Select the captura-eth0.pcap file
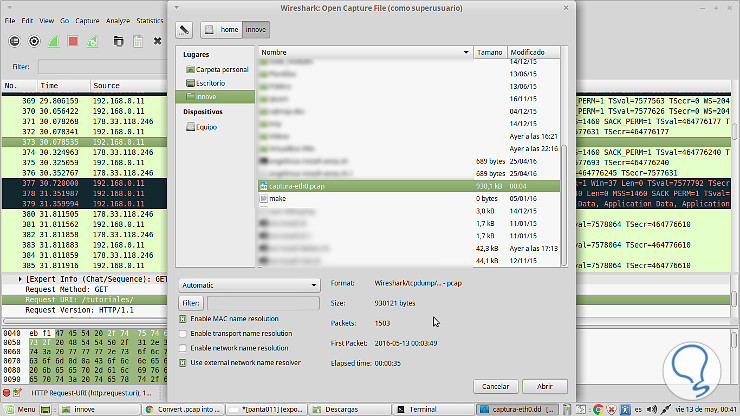This screenshot has width=740, height=416. point(409,186)
